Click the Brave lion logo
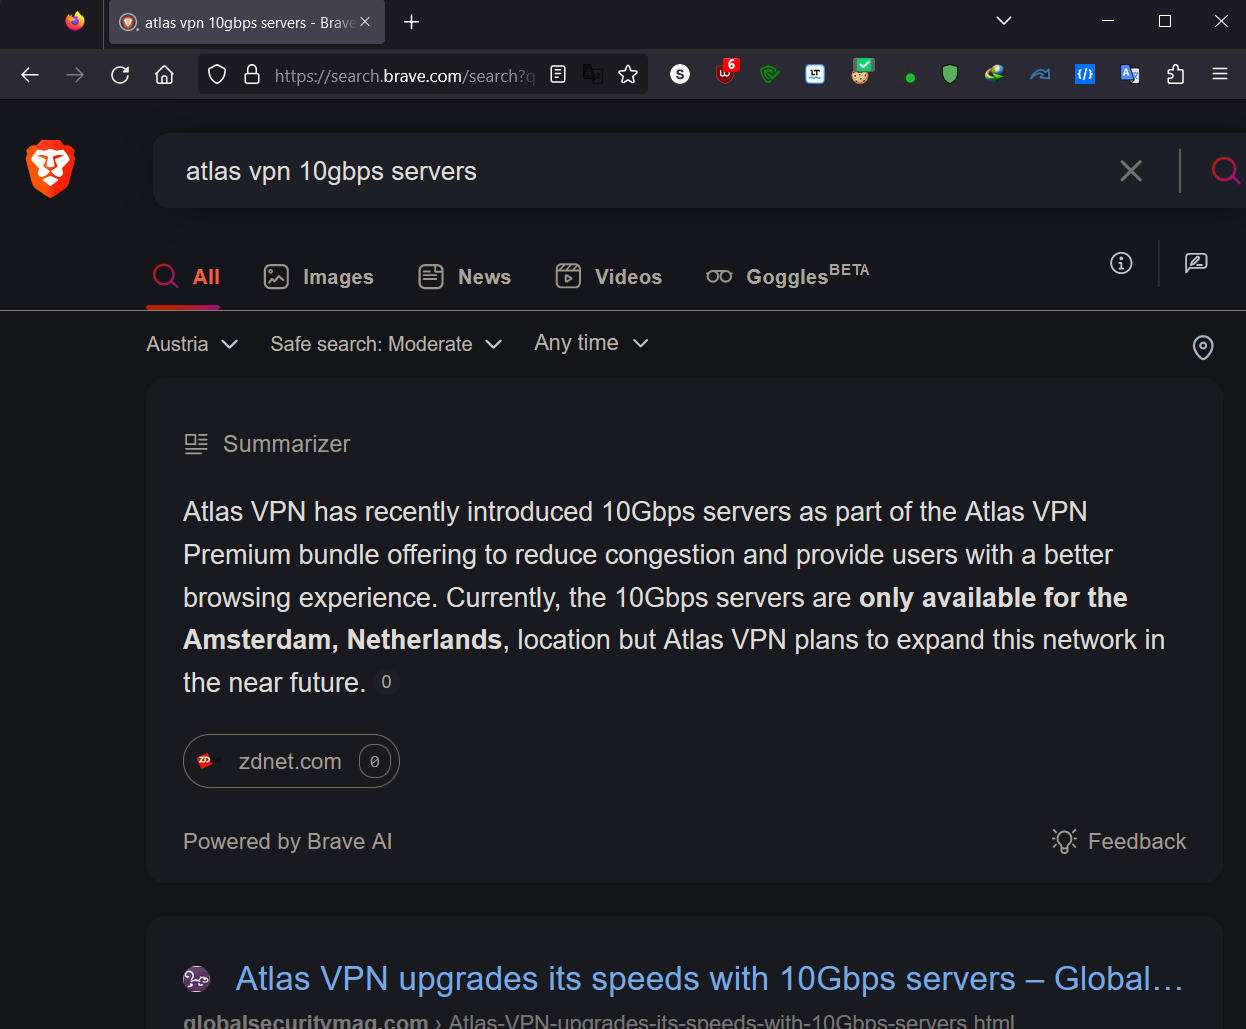 pyautogui.click(x=50, y=168)
